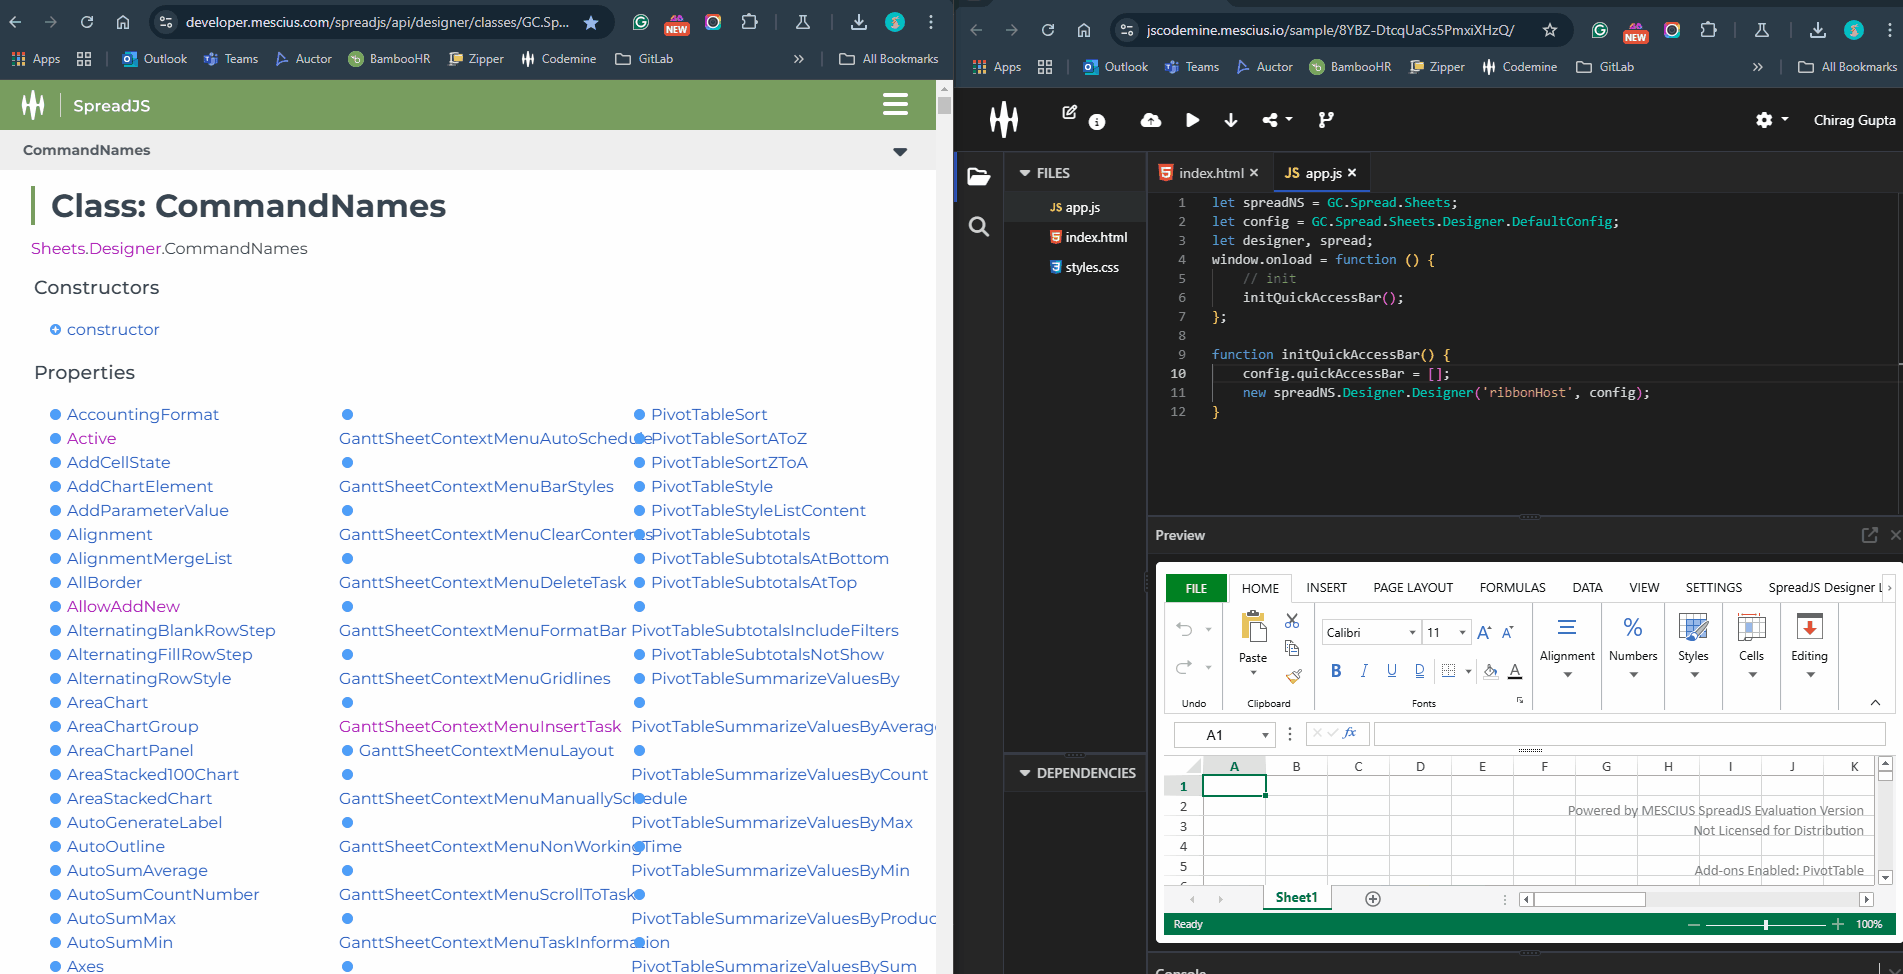Open the PivotTableSort property link
The height and width of the screenshot is (974, 1903).
[x=709, y=414]
